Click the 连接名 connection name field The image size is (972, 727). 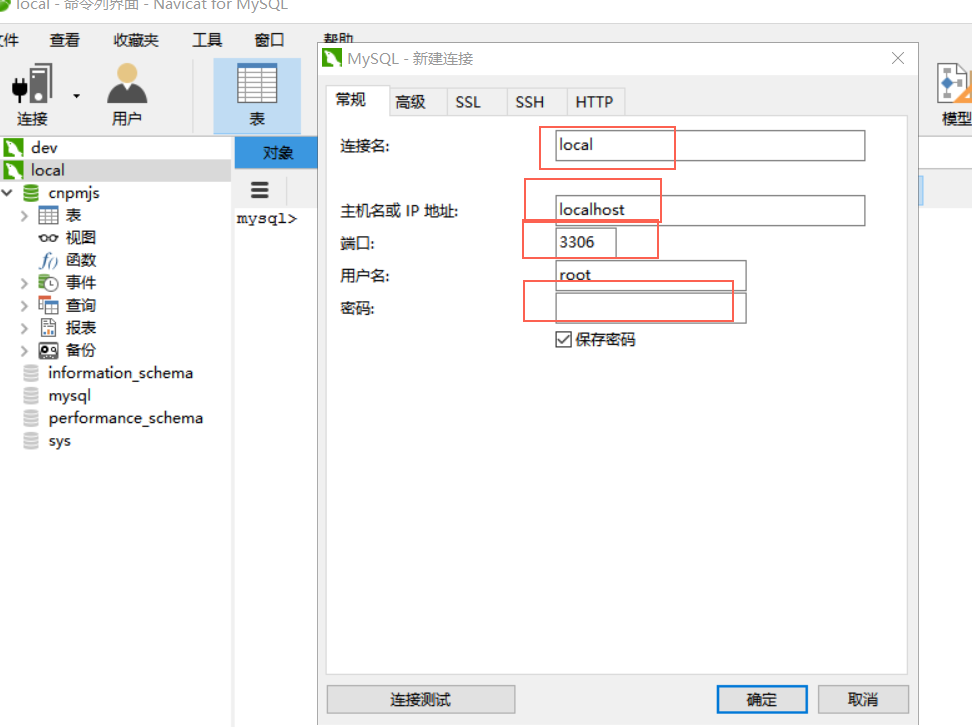710,146
